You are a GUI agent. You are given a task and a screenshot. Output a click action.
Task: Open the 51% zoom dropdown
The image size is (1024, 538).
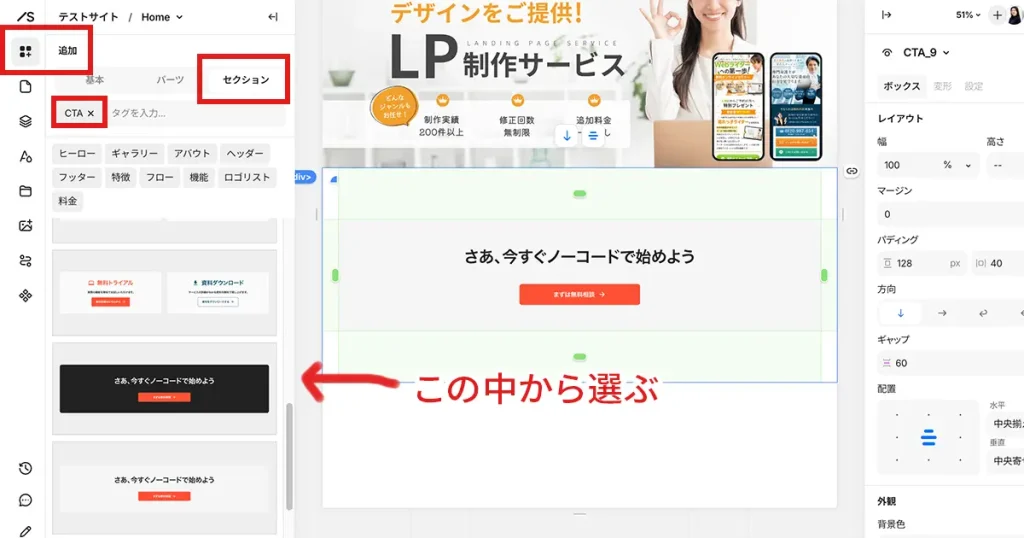pos(968,15)
